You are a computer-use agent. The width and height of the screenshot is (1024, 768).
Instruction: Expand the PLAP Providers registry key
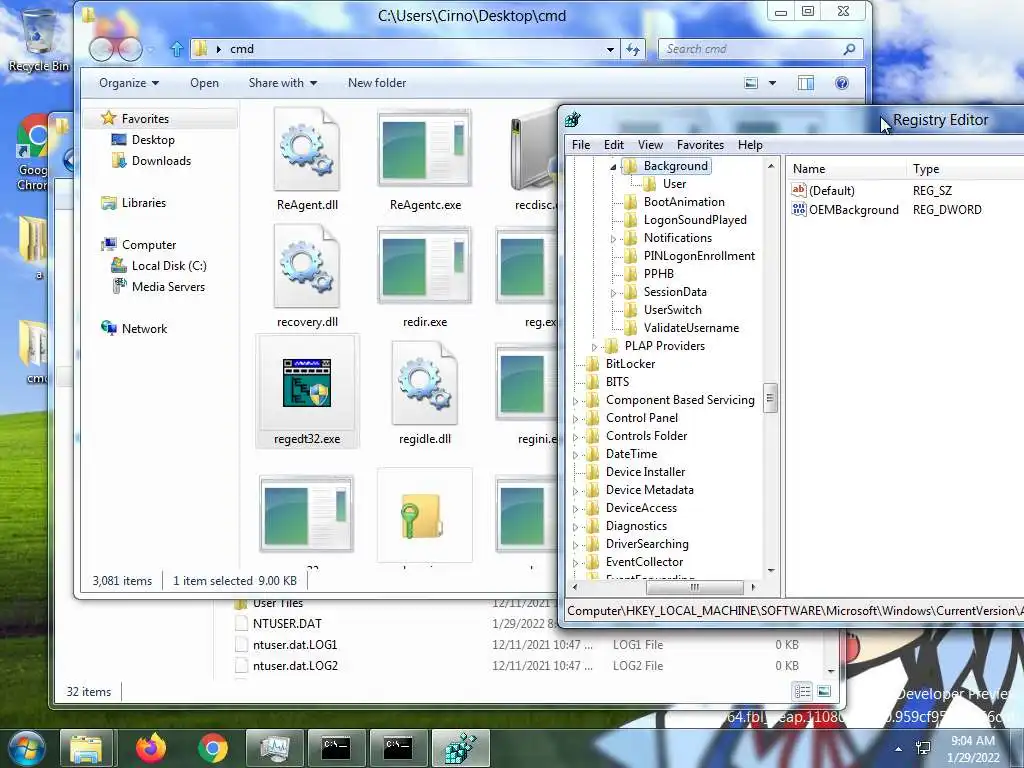click(594, 347)
